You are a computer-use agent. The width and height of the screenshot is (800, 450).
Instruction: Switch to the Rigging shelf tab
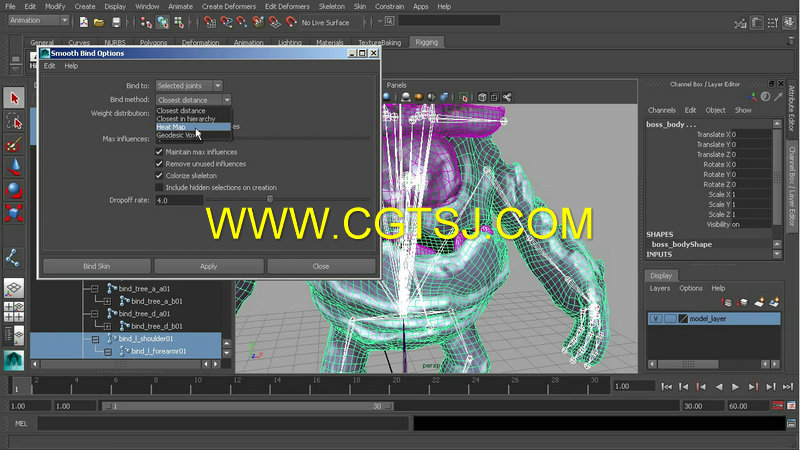click(x=427, y=42)
